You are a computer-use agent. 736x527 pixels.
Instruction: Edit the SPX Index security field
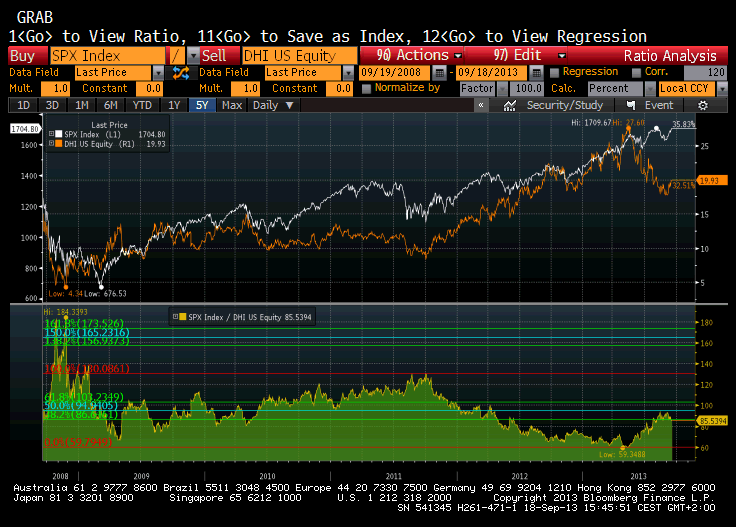tap(108, 56)
